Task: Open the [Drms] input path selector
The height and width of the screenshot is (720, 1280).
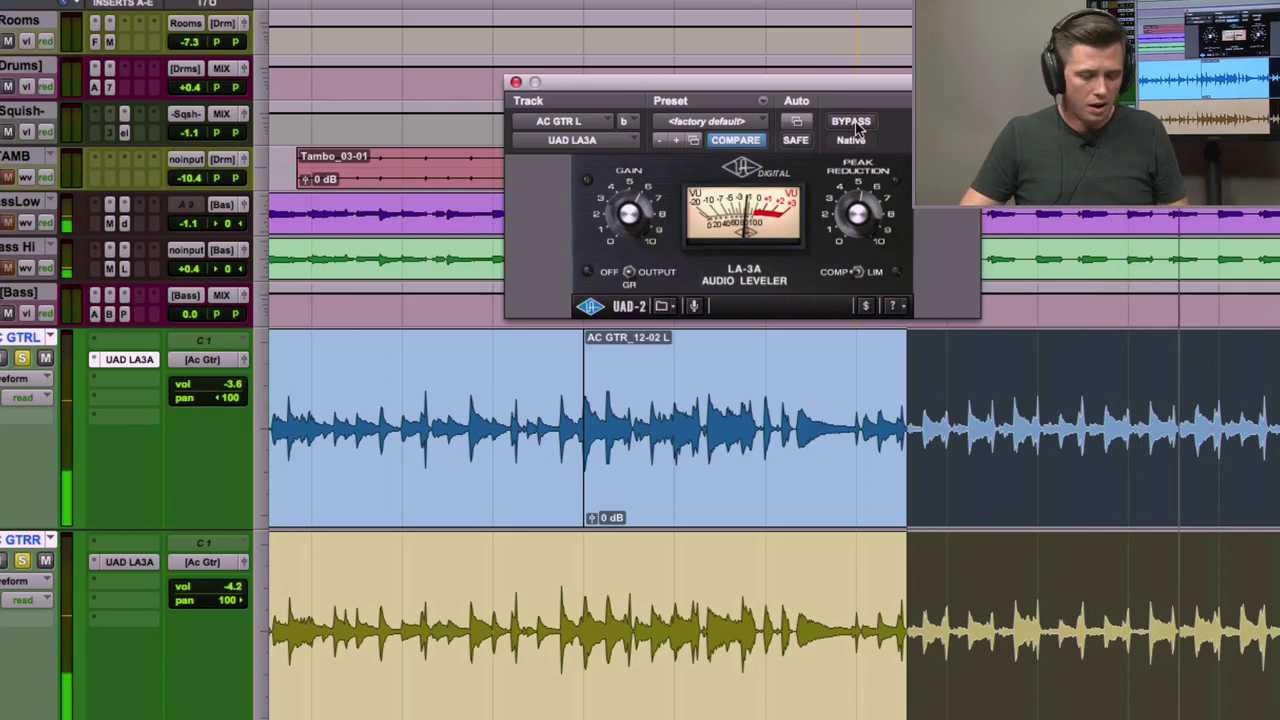Action: [x=185, y=68]
